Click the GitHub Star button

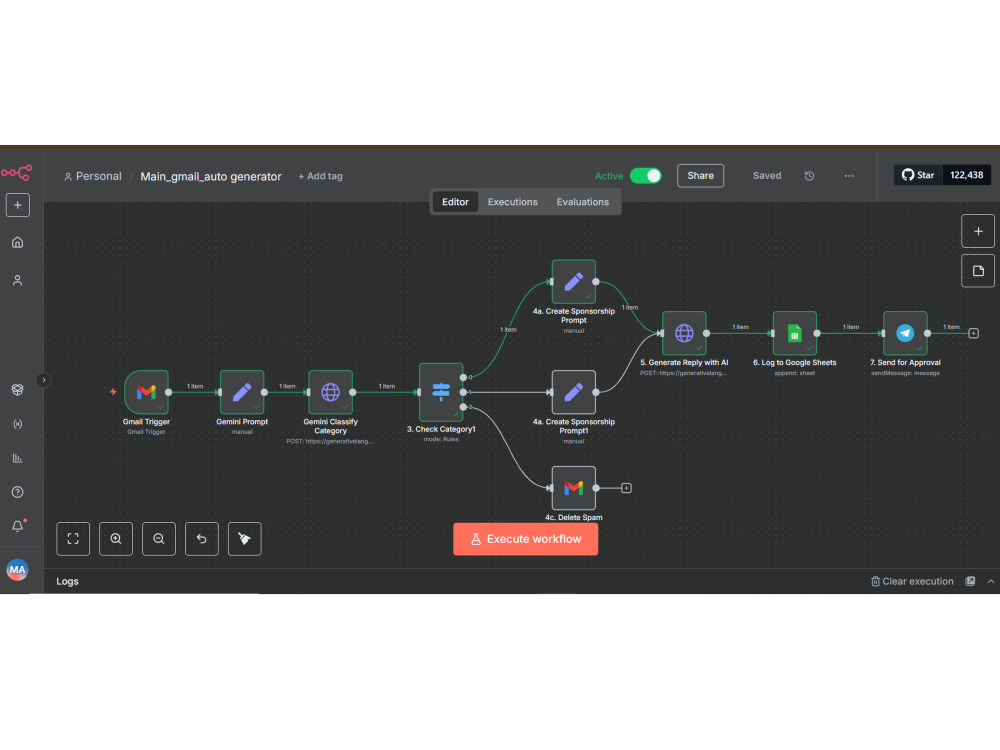[918, 175]
